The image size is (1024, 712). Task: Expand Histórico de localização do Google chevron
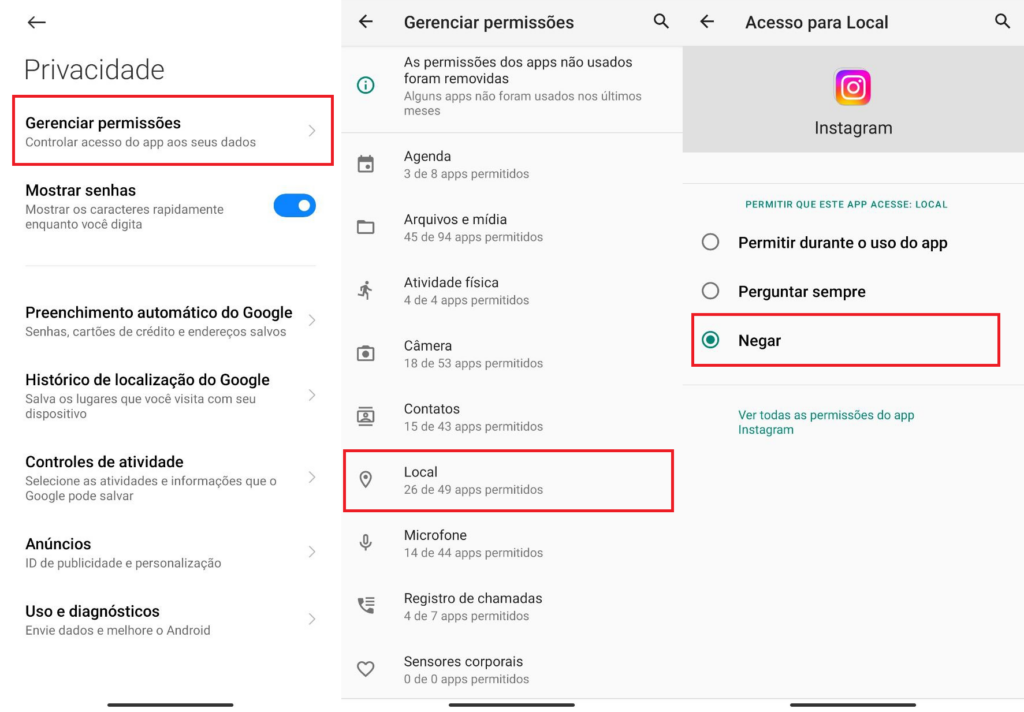[312, 395]
